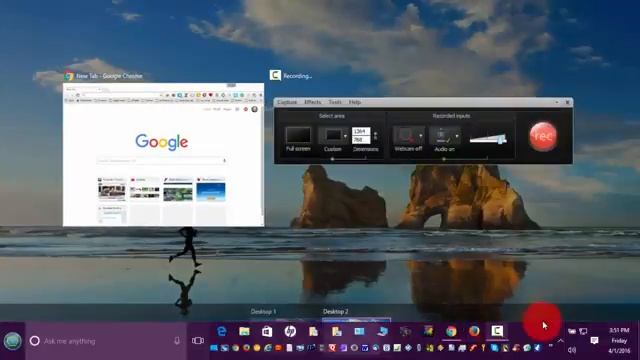Image resolution: width=640 pixels, height=360 pixels.
Task: Click the Google search box in Chrome
Action: (161, 161)
